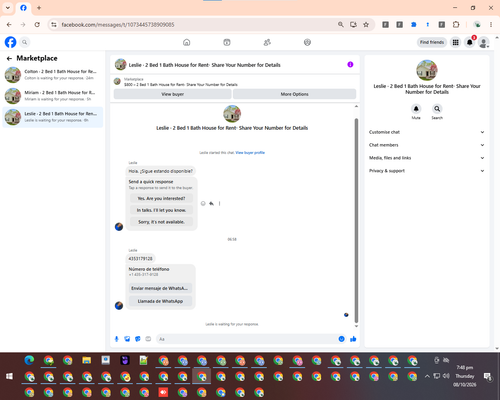Select the Facebook browser tab
500x400 pixels.
click(x=23, y=8)
